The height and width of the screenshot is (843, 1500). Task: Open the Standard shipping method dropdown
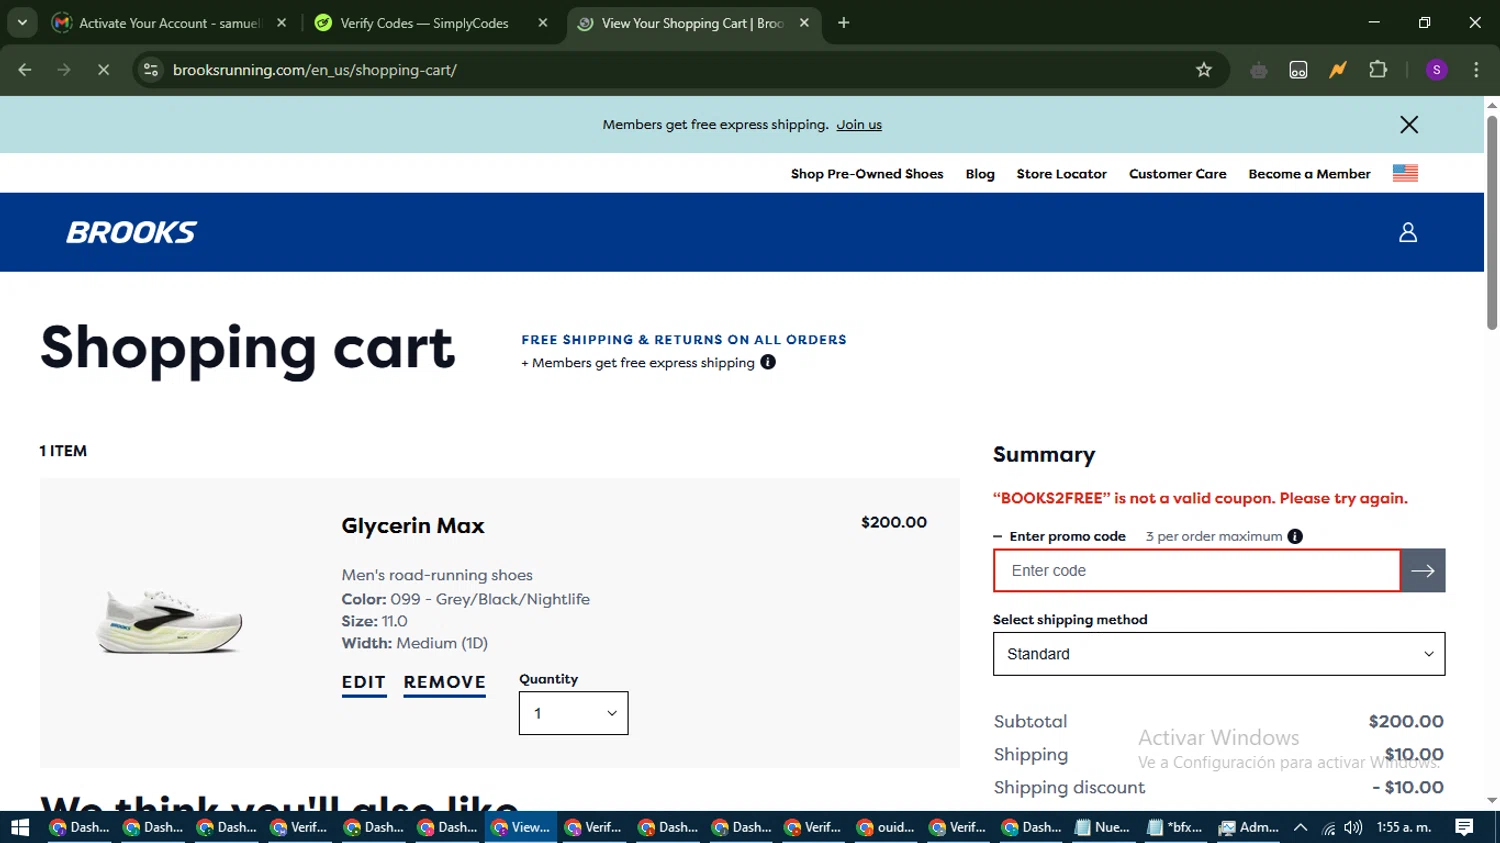(1219, 653)
